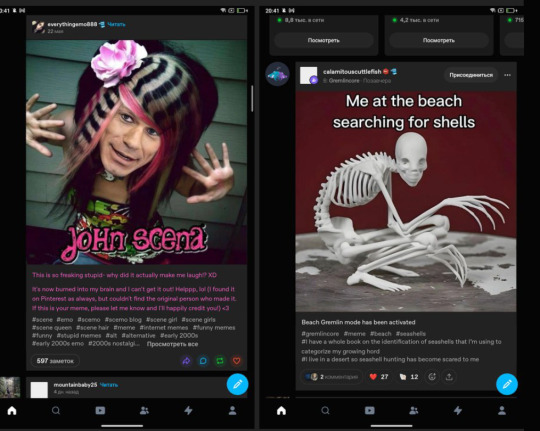Image resolution: width=540 pixels, height=431 pixels.
Task: Tap compose pencil button on left screen
Action: click(x=237, y=384)
